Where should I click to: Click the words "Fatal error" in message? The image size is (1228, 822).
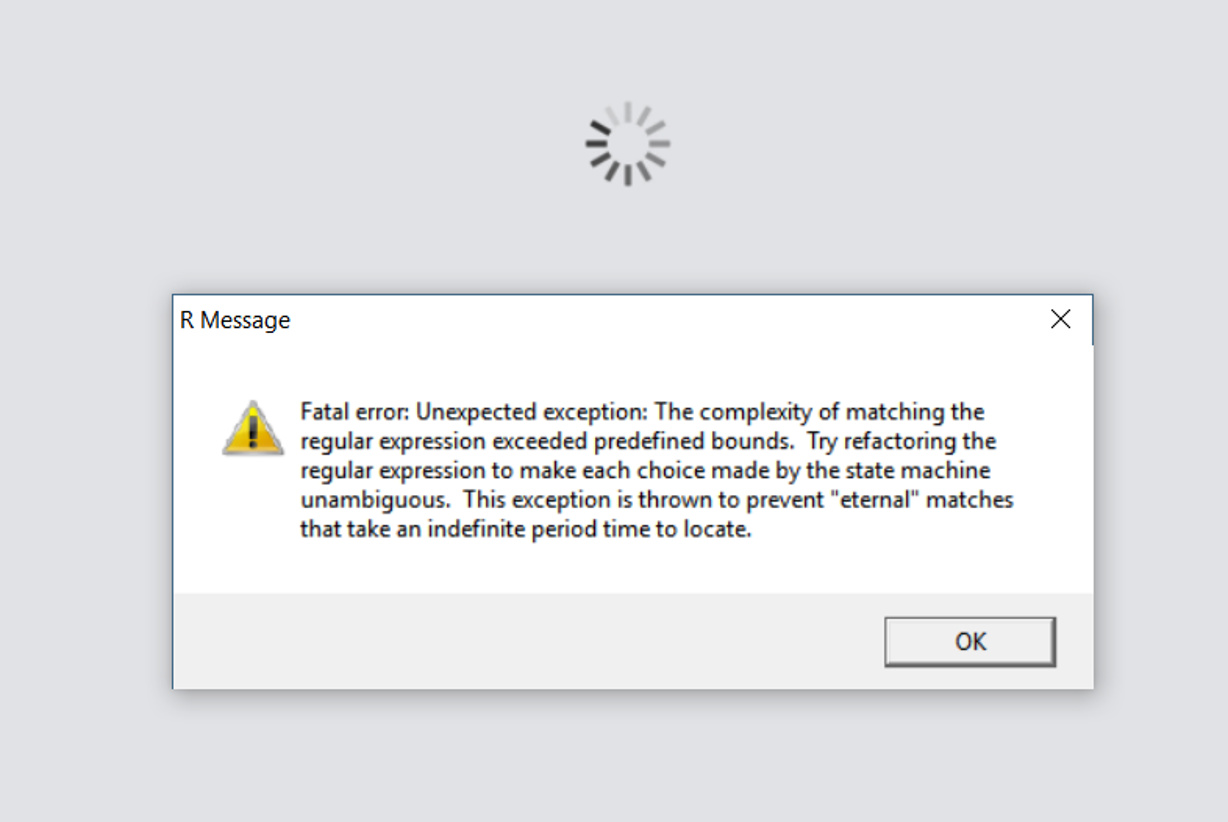353,412
